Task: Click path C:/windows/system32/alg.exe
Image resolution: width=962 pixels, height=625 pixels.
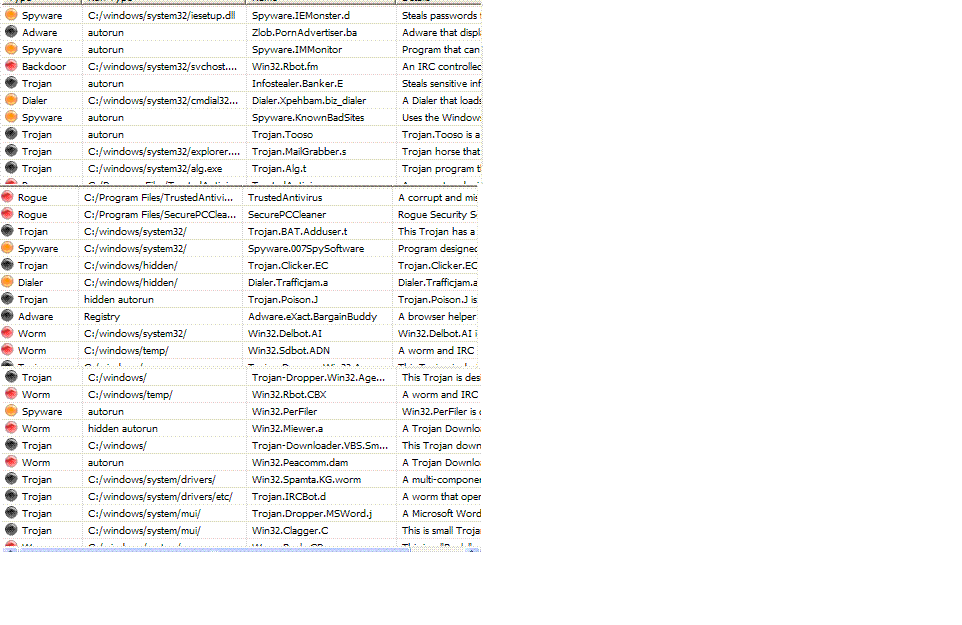Action: [155, 169]
